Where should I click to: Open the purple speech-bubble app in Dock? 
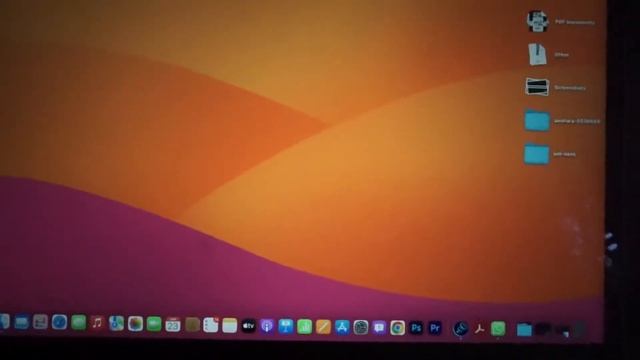tap(379, 327)
